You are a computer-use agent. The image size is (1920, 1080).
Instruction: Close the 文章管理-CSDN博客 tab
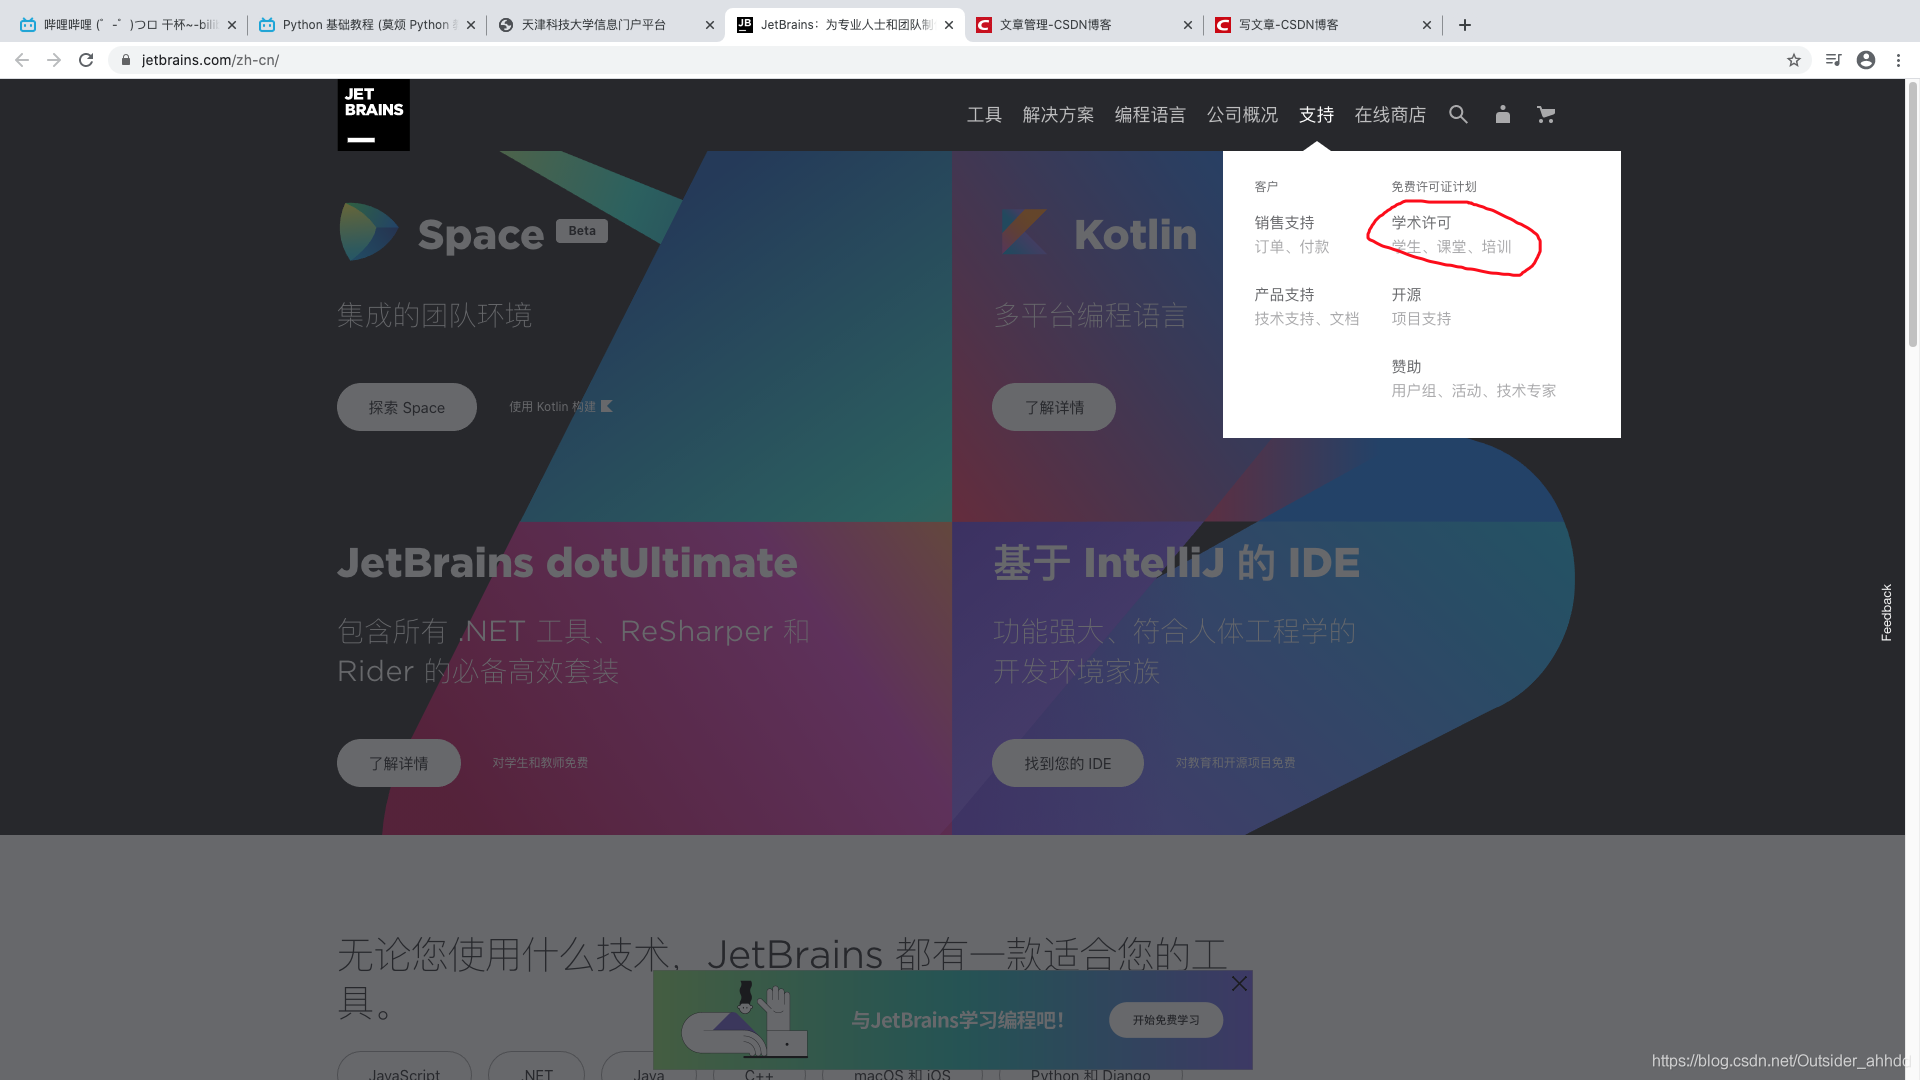click(1188, 25)
